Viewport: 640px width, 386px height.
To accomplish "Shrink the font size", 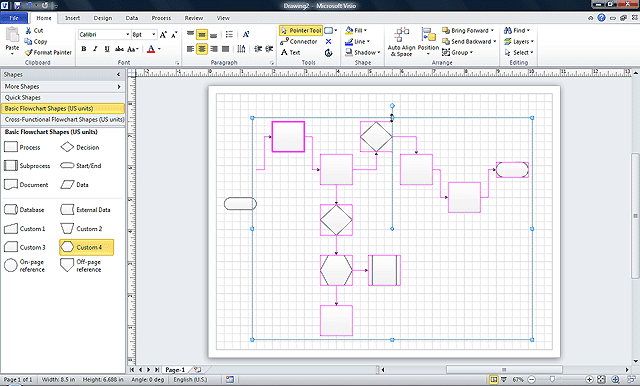I will point(174,35).
